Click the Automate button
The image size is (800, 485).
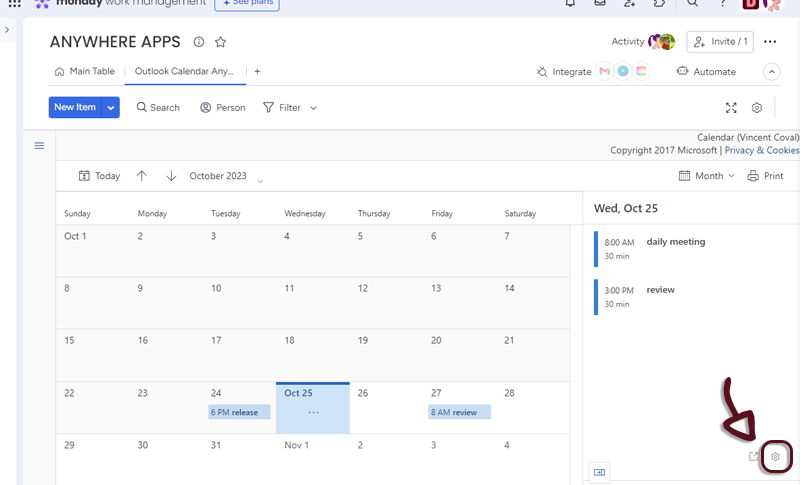tap(706, 72)
